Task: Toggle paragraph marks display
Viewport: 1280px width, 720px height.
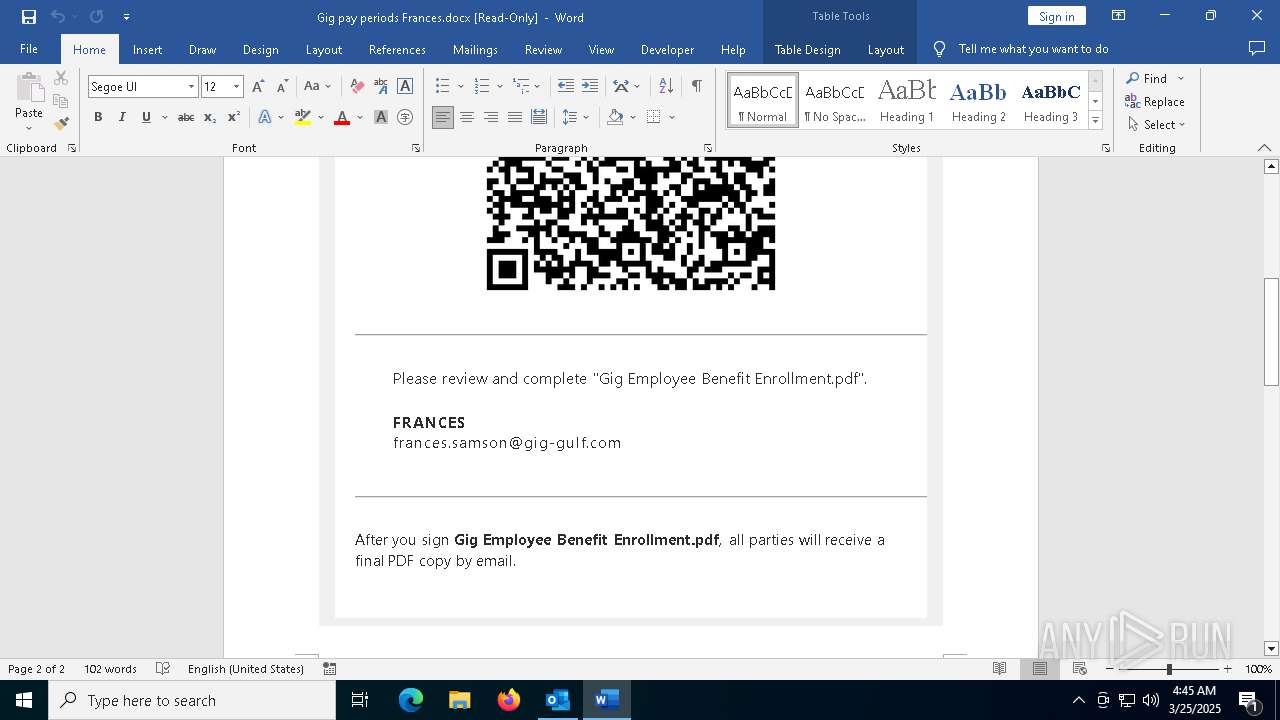Action: click(697, 87)
